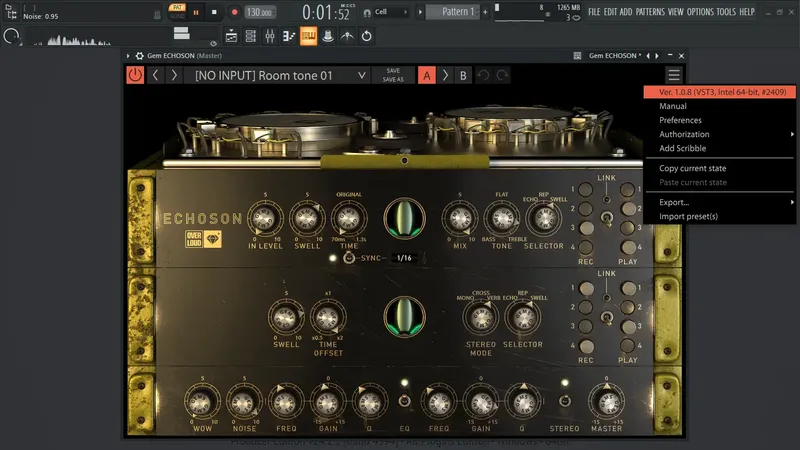Toggle lower unit REC head button 4
Screen dimensions: 800x450
tap(586, 346)
